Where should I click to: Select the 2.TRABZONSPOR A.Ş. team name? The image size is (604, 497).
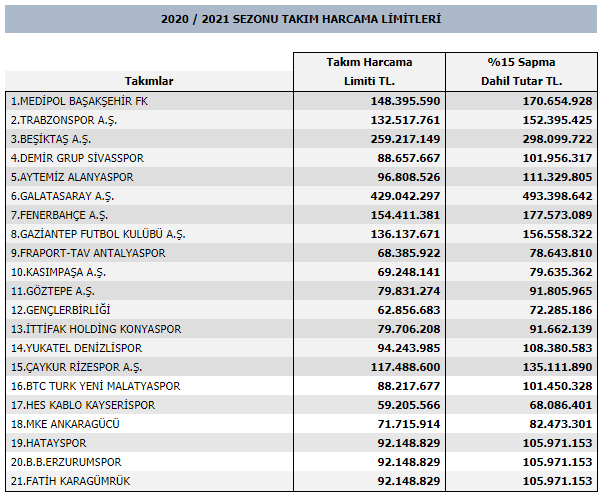(64, 120)
